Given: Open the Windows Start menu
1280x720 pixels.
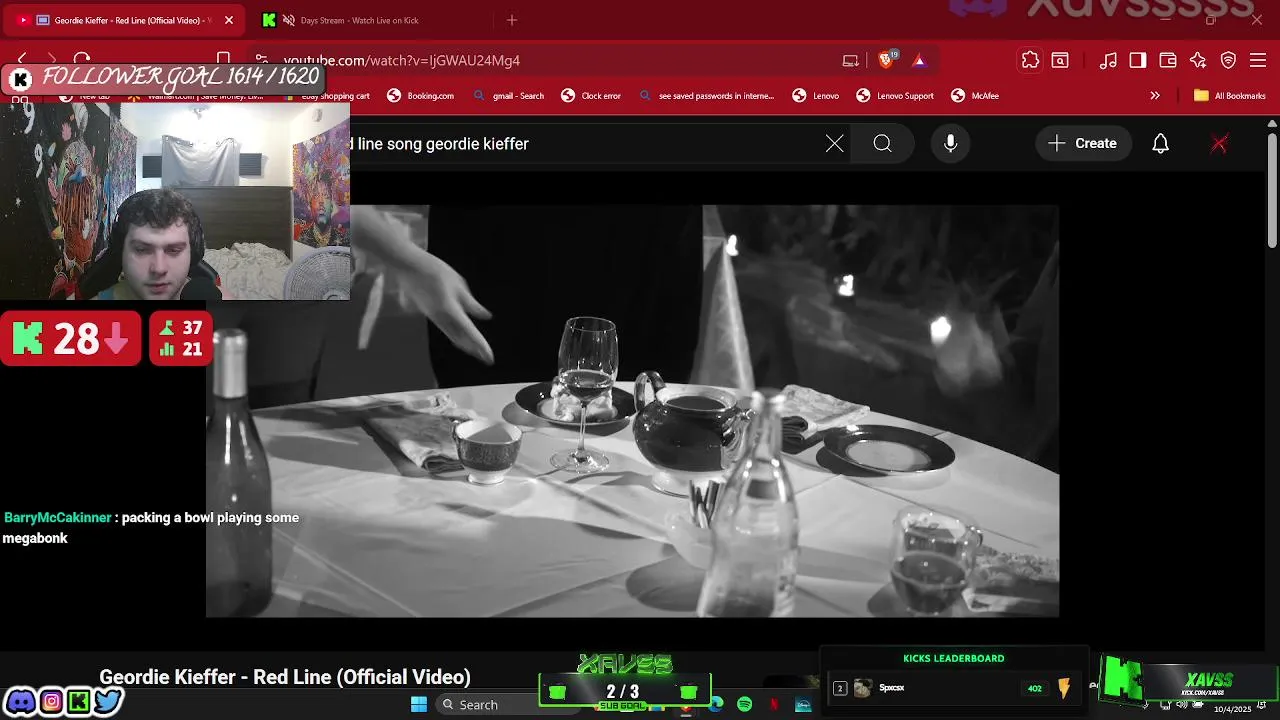Looking at the screenshot, I should coord(419,704).
